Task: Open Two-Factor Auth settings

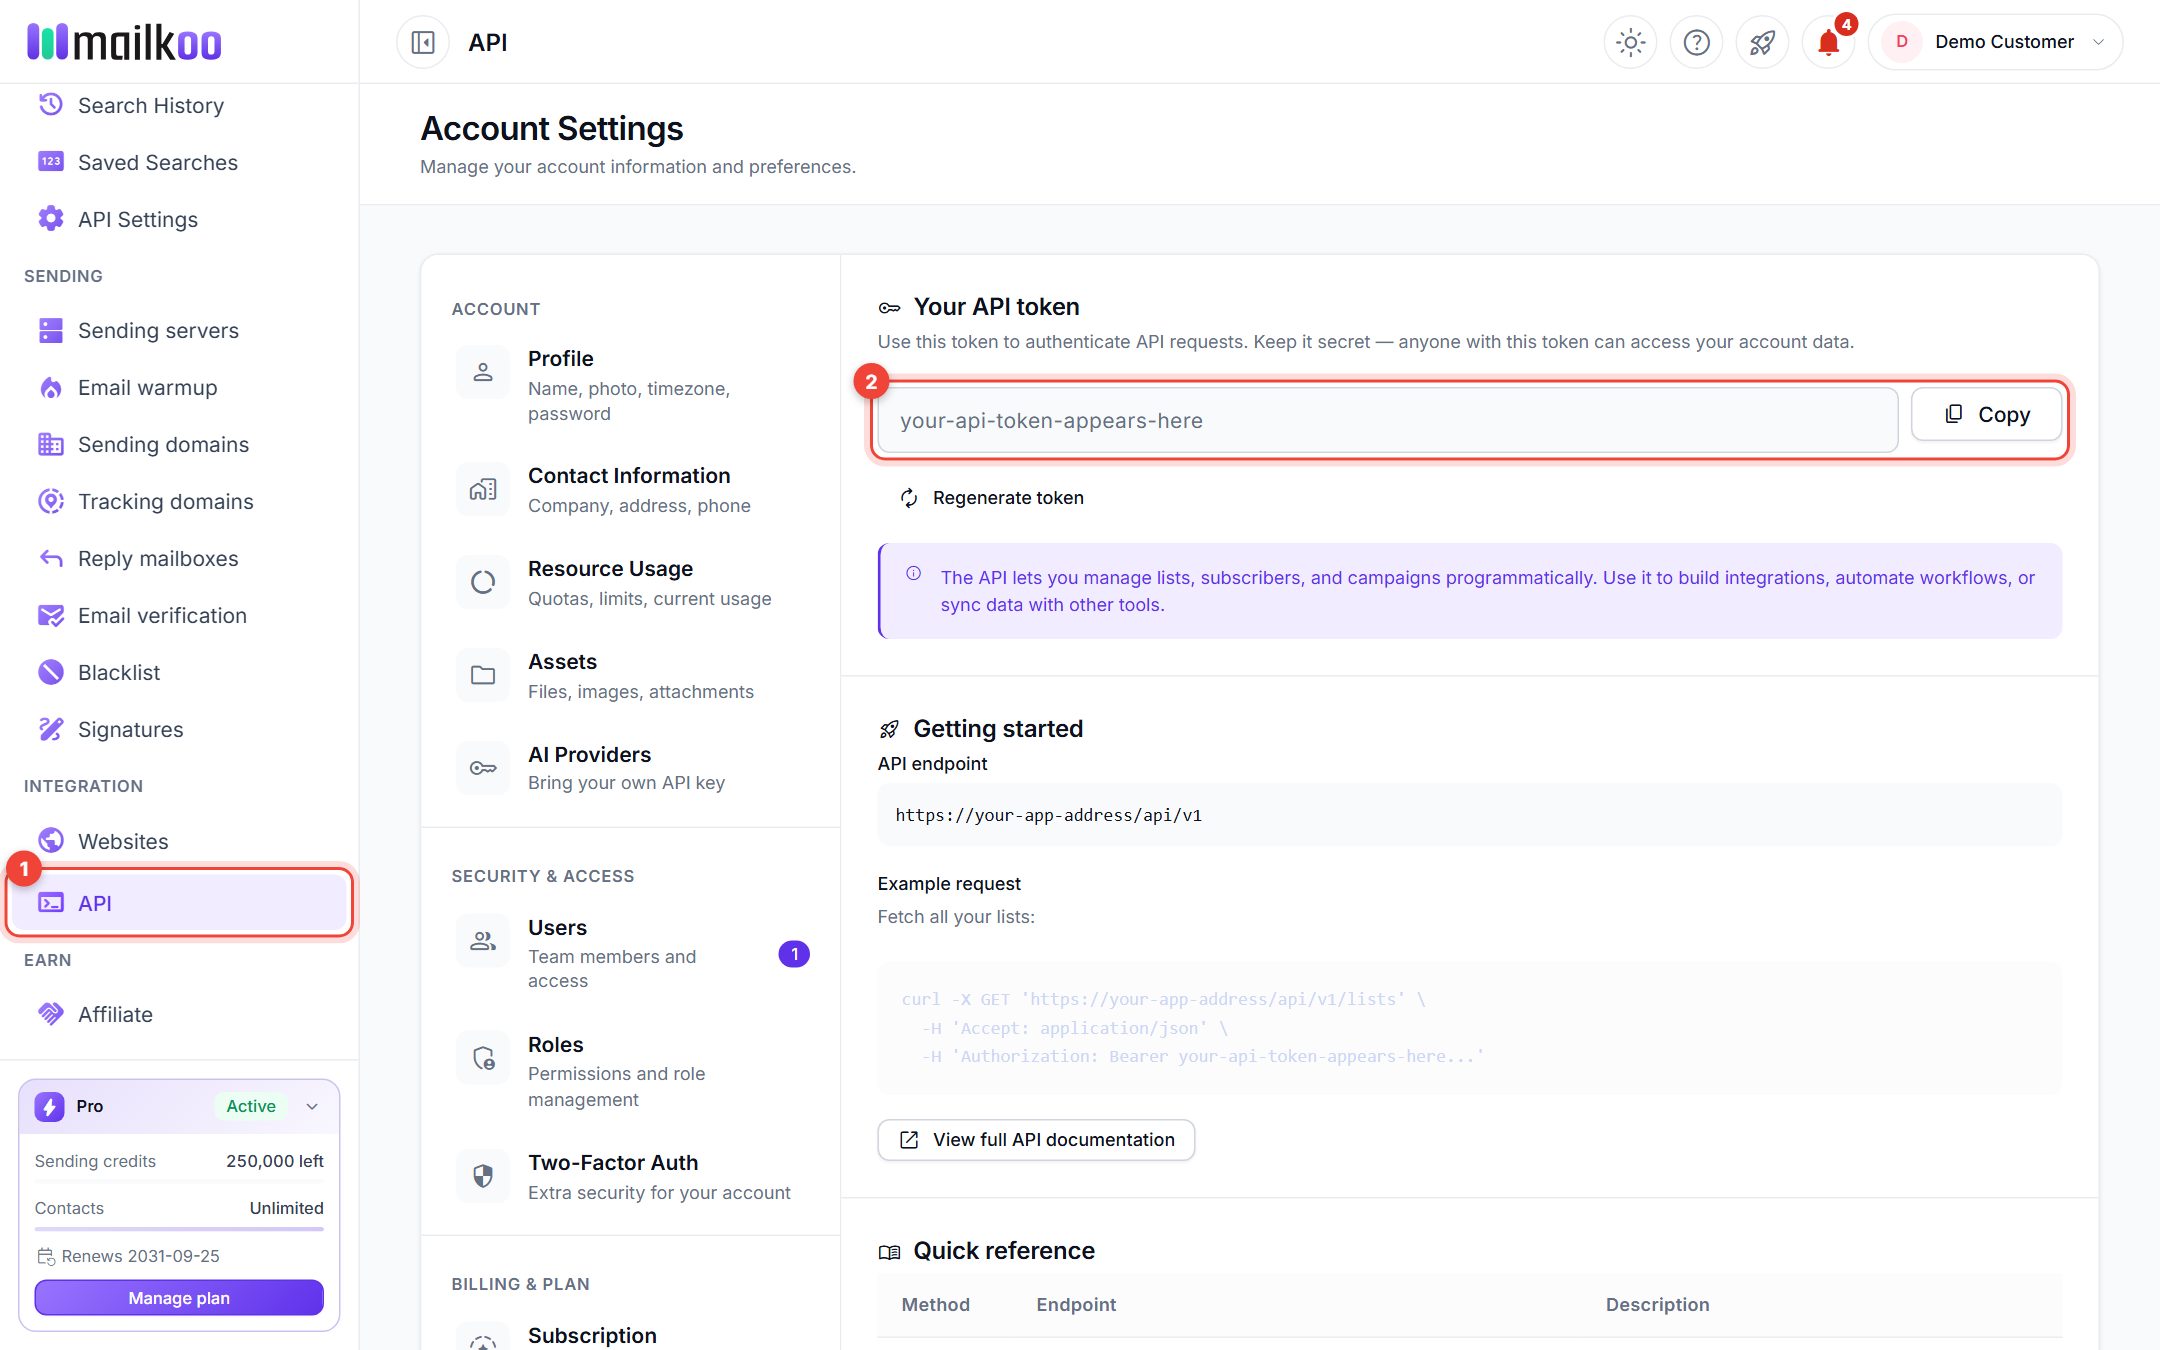Action: click(x=630, y=1176)
